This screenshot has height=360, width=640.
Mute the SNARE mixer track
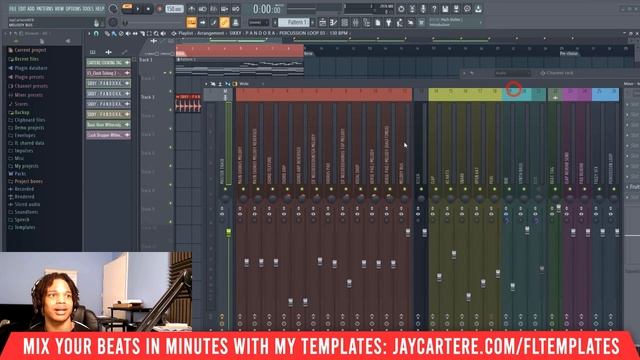465,189
